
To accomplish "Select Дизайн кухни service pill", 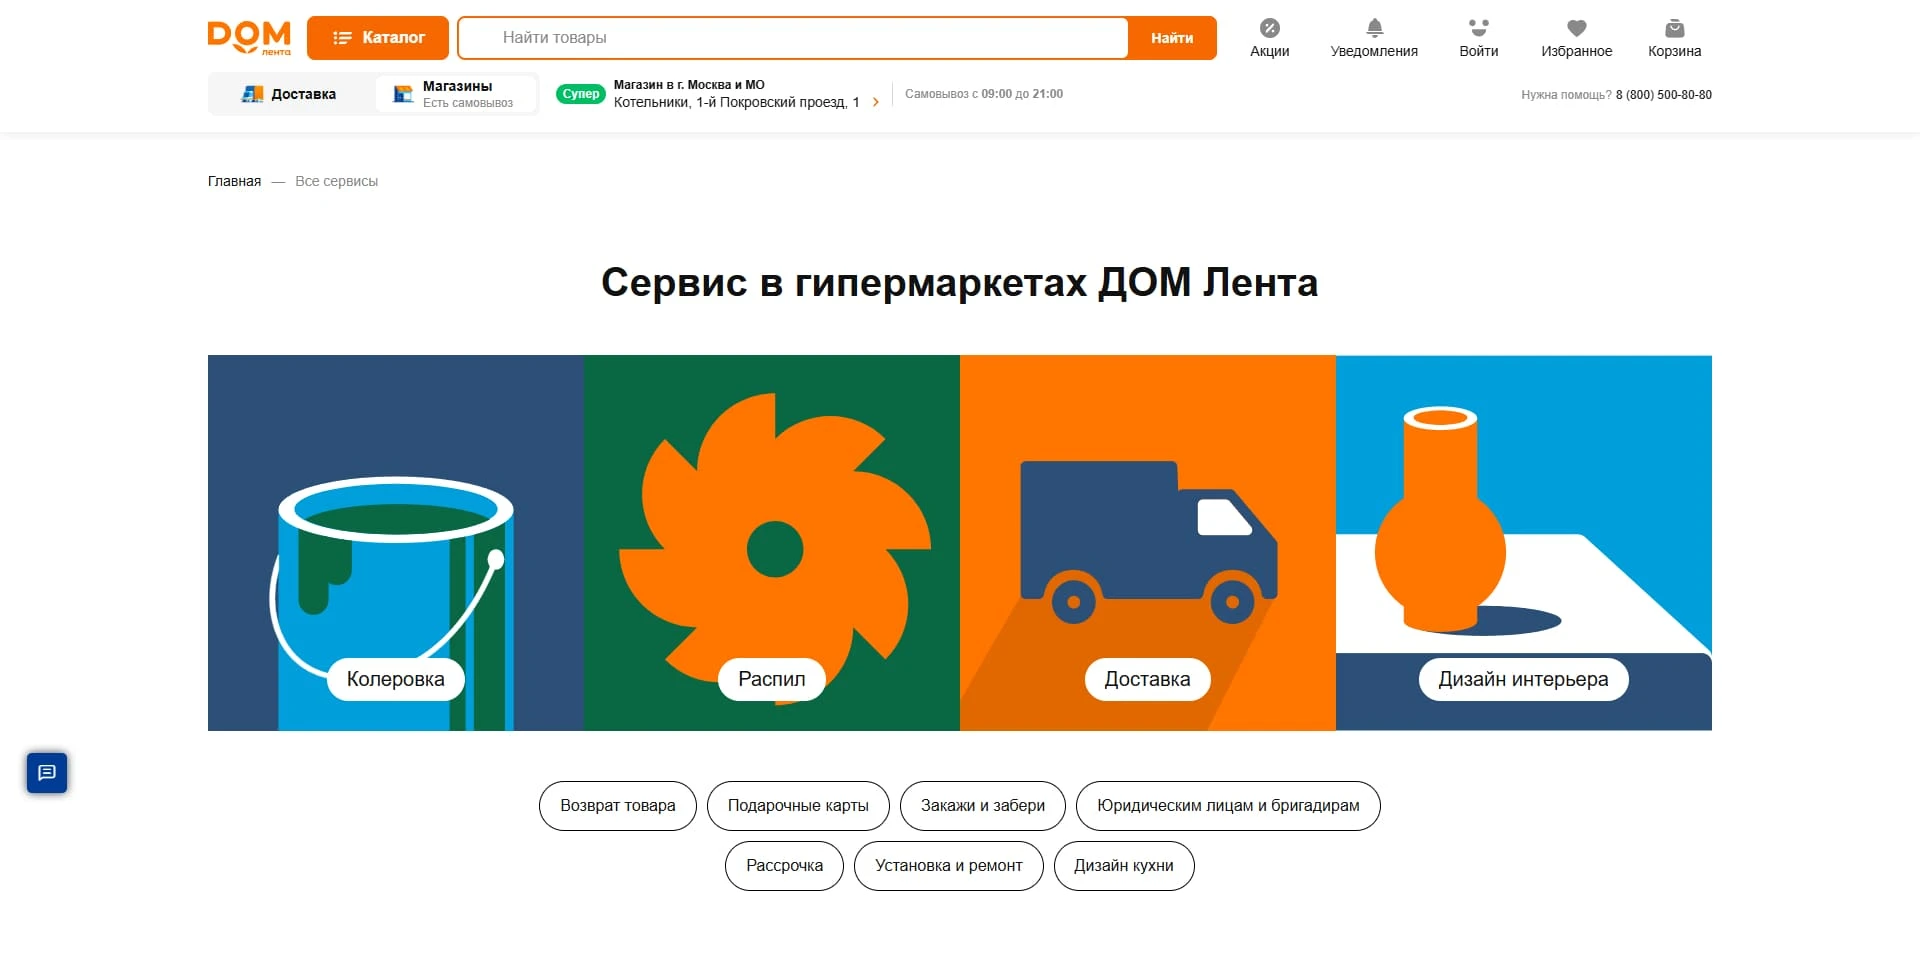I will click(1124, 866).
